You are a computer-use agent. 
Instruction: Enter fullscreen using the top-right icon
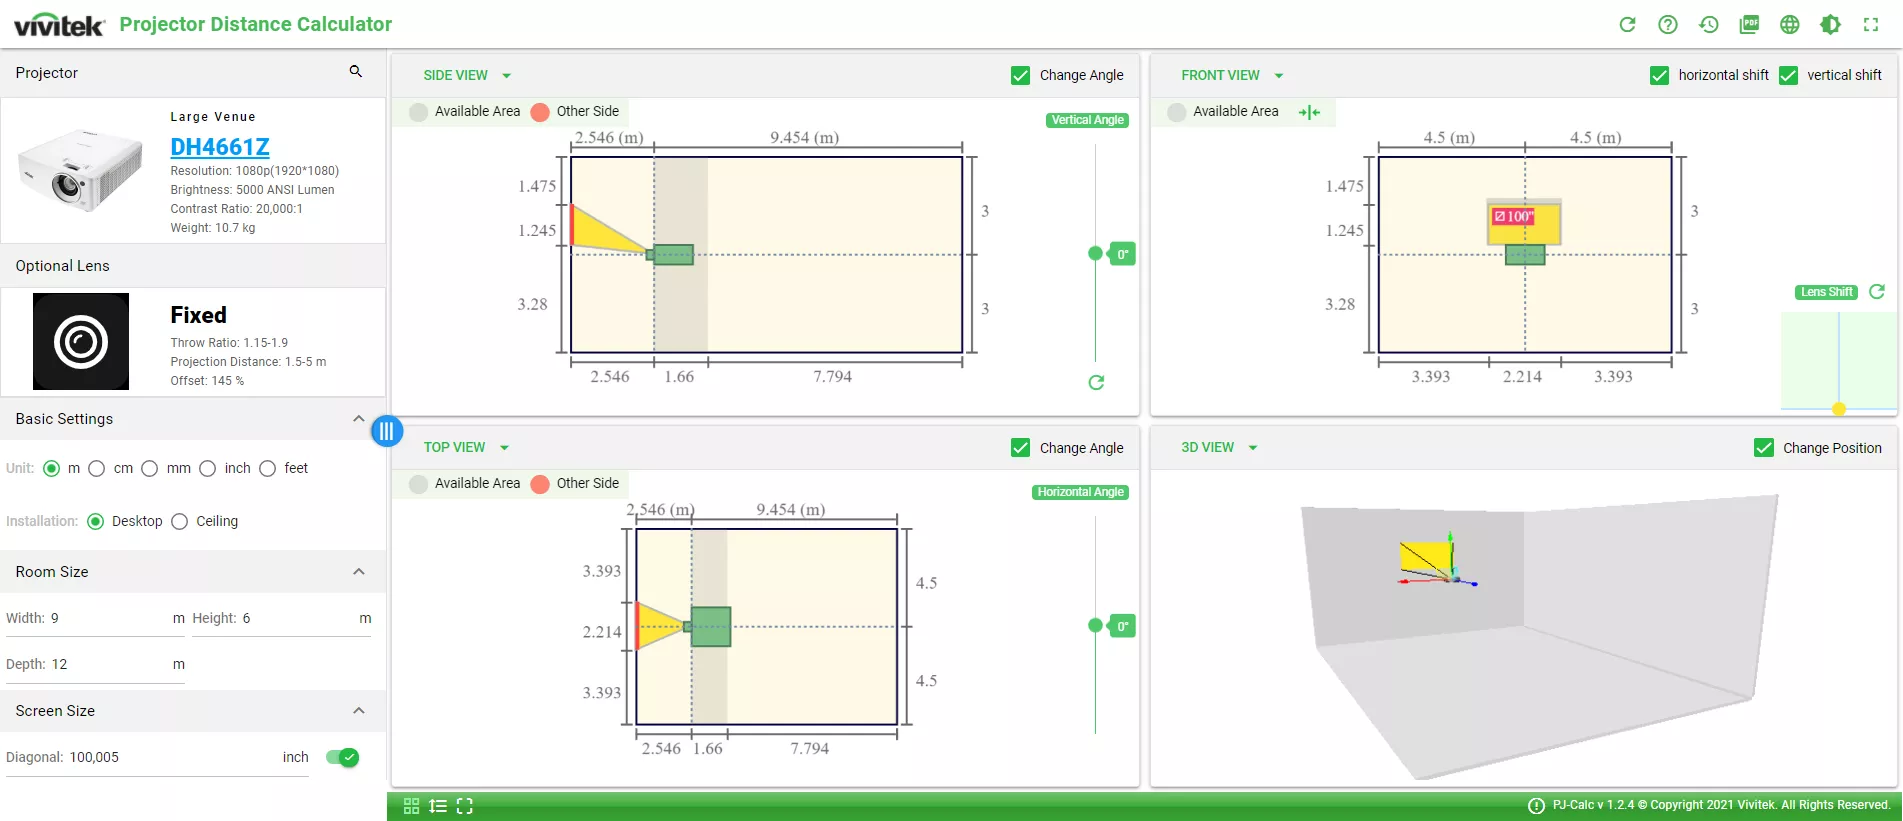click(1871, 24)
